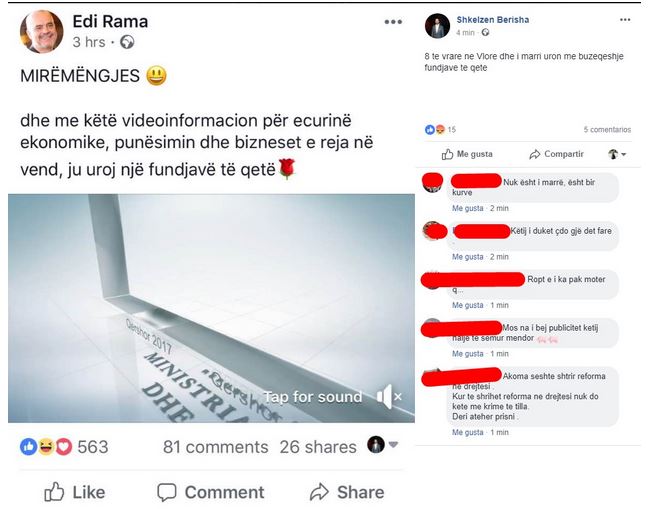The height and width of the screenshot is (509, 648).
Task: Click Me gusta under the first comment
Action: click(x=467, y=208)
